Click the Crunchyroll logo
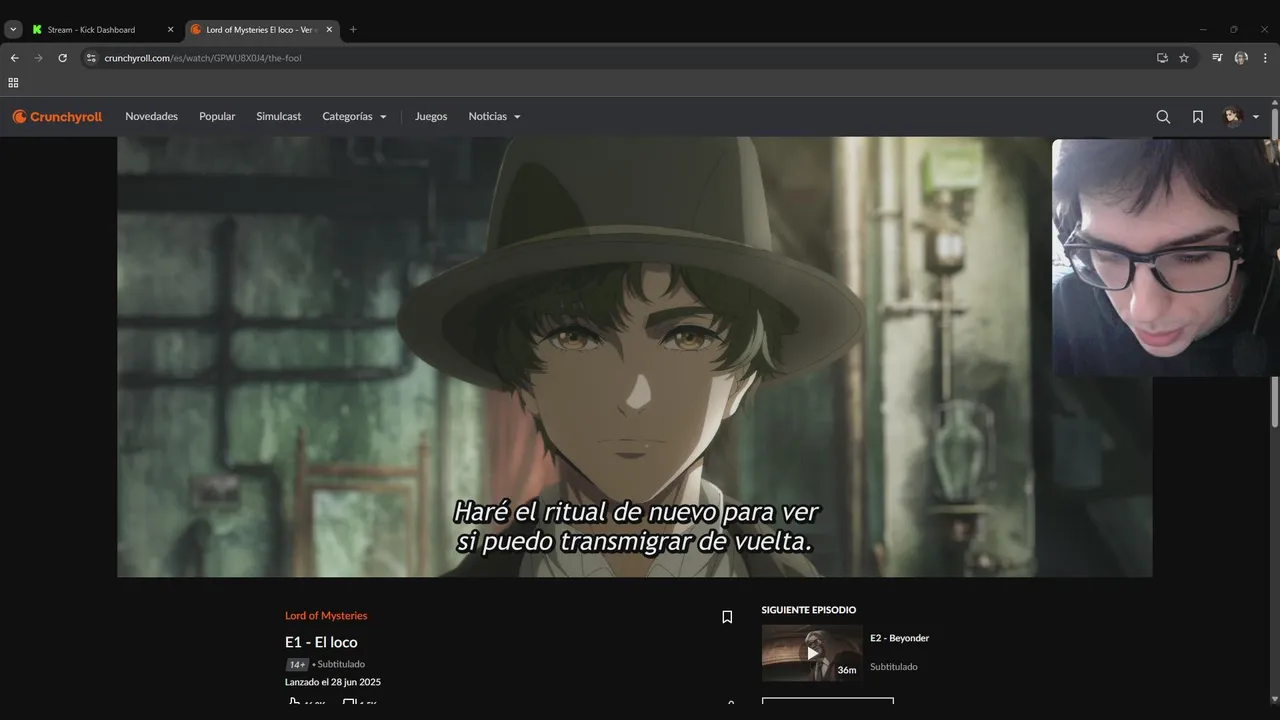Image resolution: width=1280 pixels, height=720 pixels. coord(57,117)
